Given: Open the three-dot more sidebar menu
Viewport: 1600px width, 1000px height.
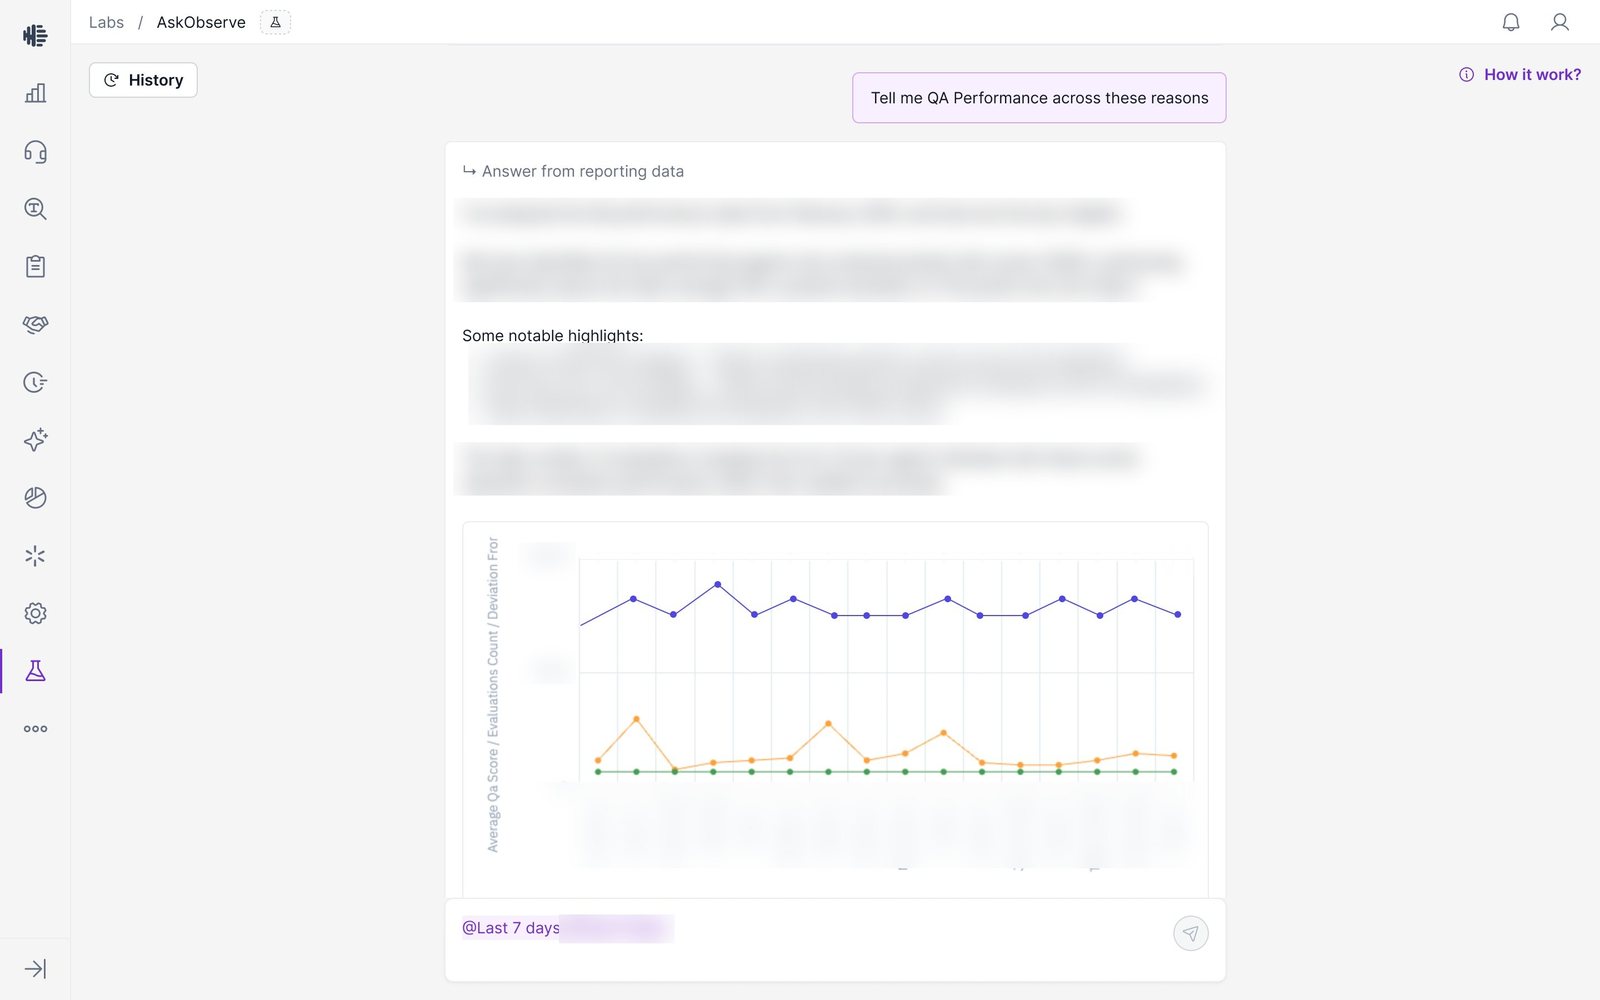Looking at the screenshot, I should 35,729.
